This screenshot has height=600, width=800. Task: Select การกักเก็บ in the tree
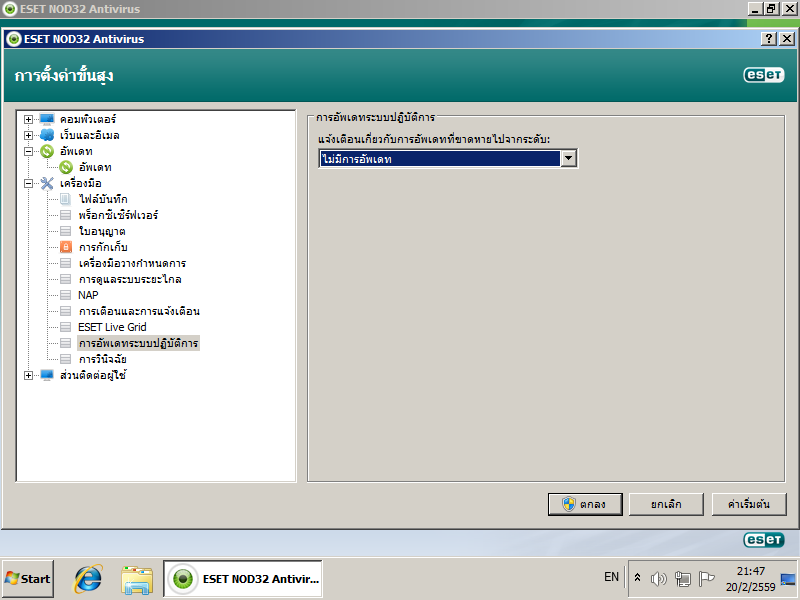pyautogui.click(x=103, y=247)
